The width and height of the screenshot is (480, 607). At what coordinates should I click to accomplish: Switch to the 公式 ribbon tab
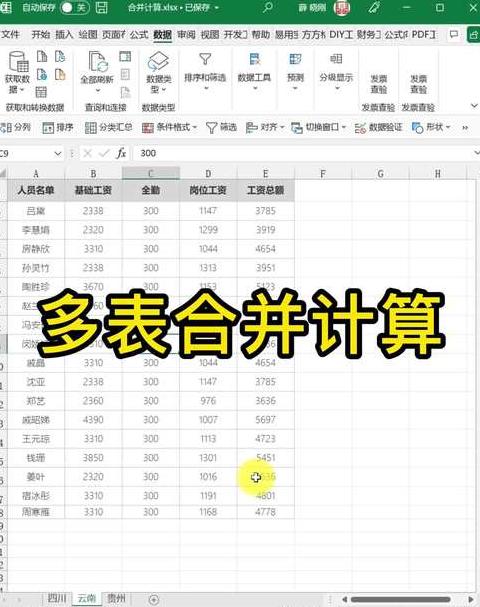point(139,35)
